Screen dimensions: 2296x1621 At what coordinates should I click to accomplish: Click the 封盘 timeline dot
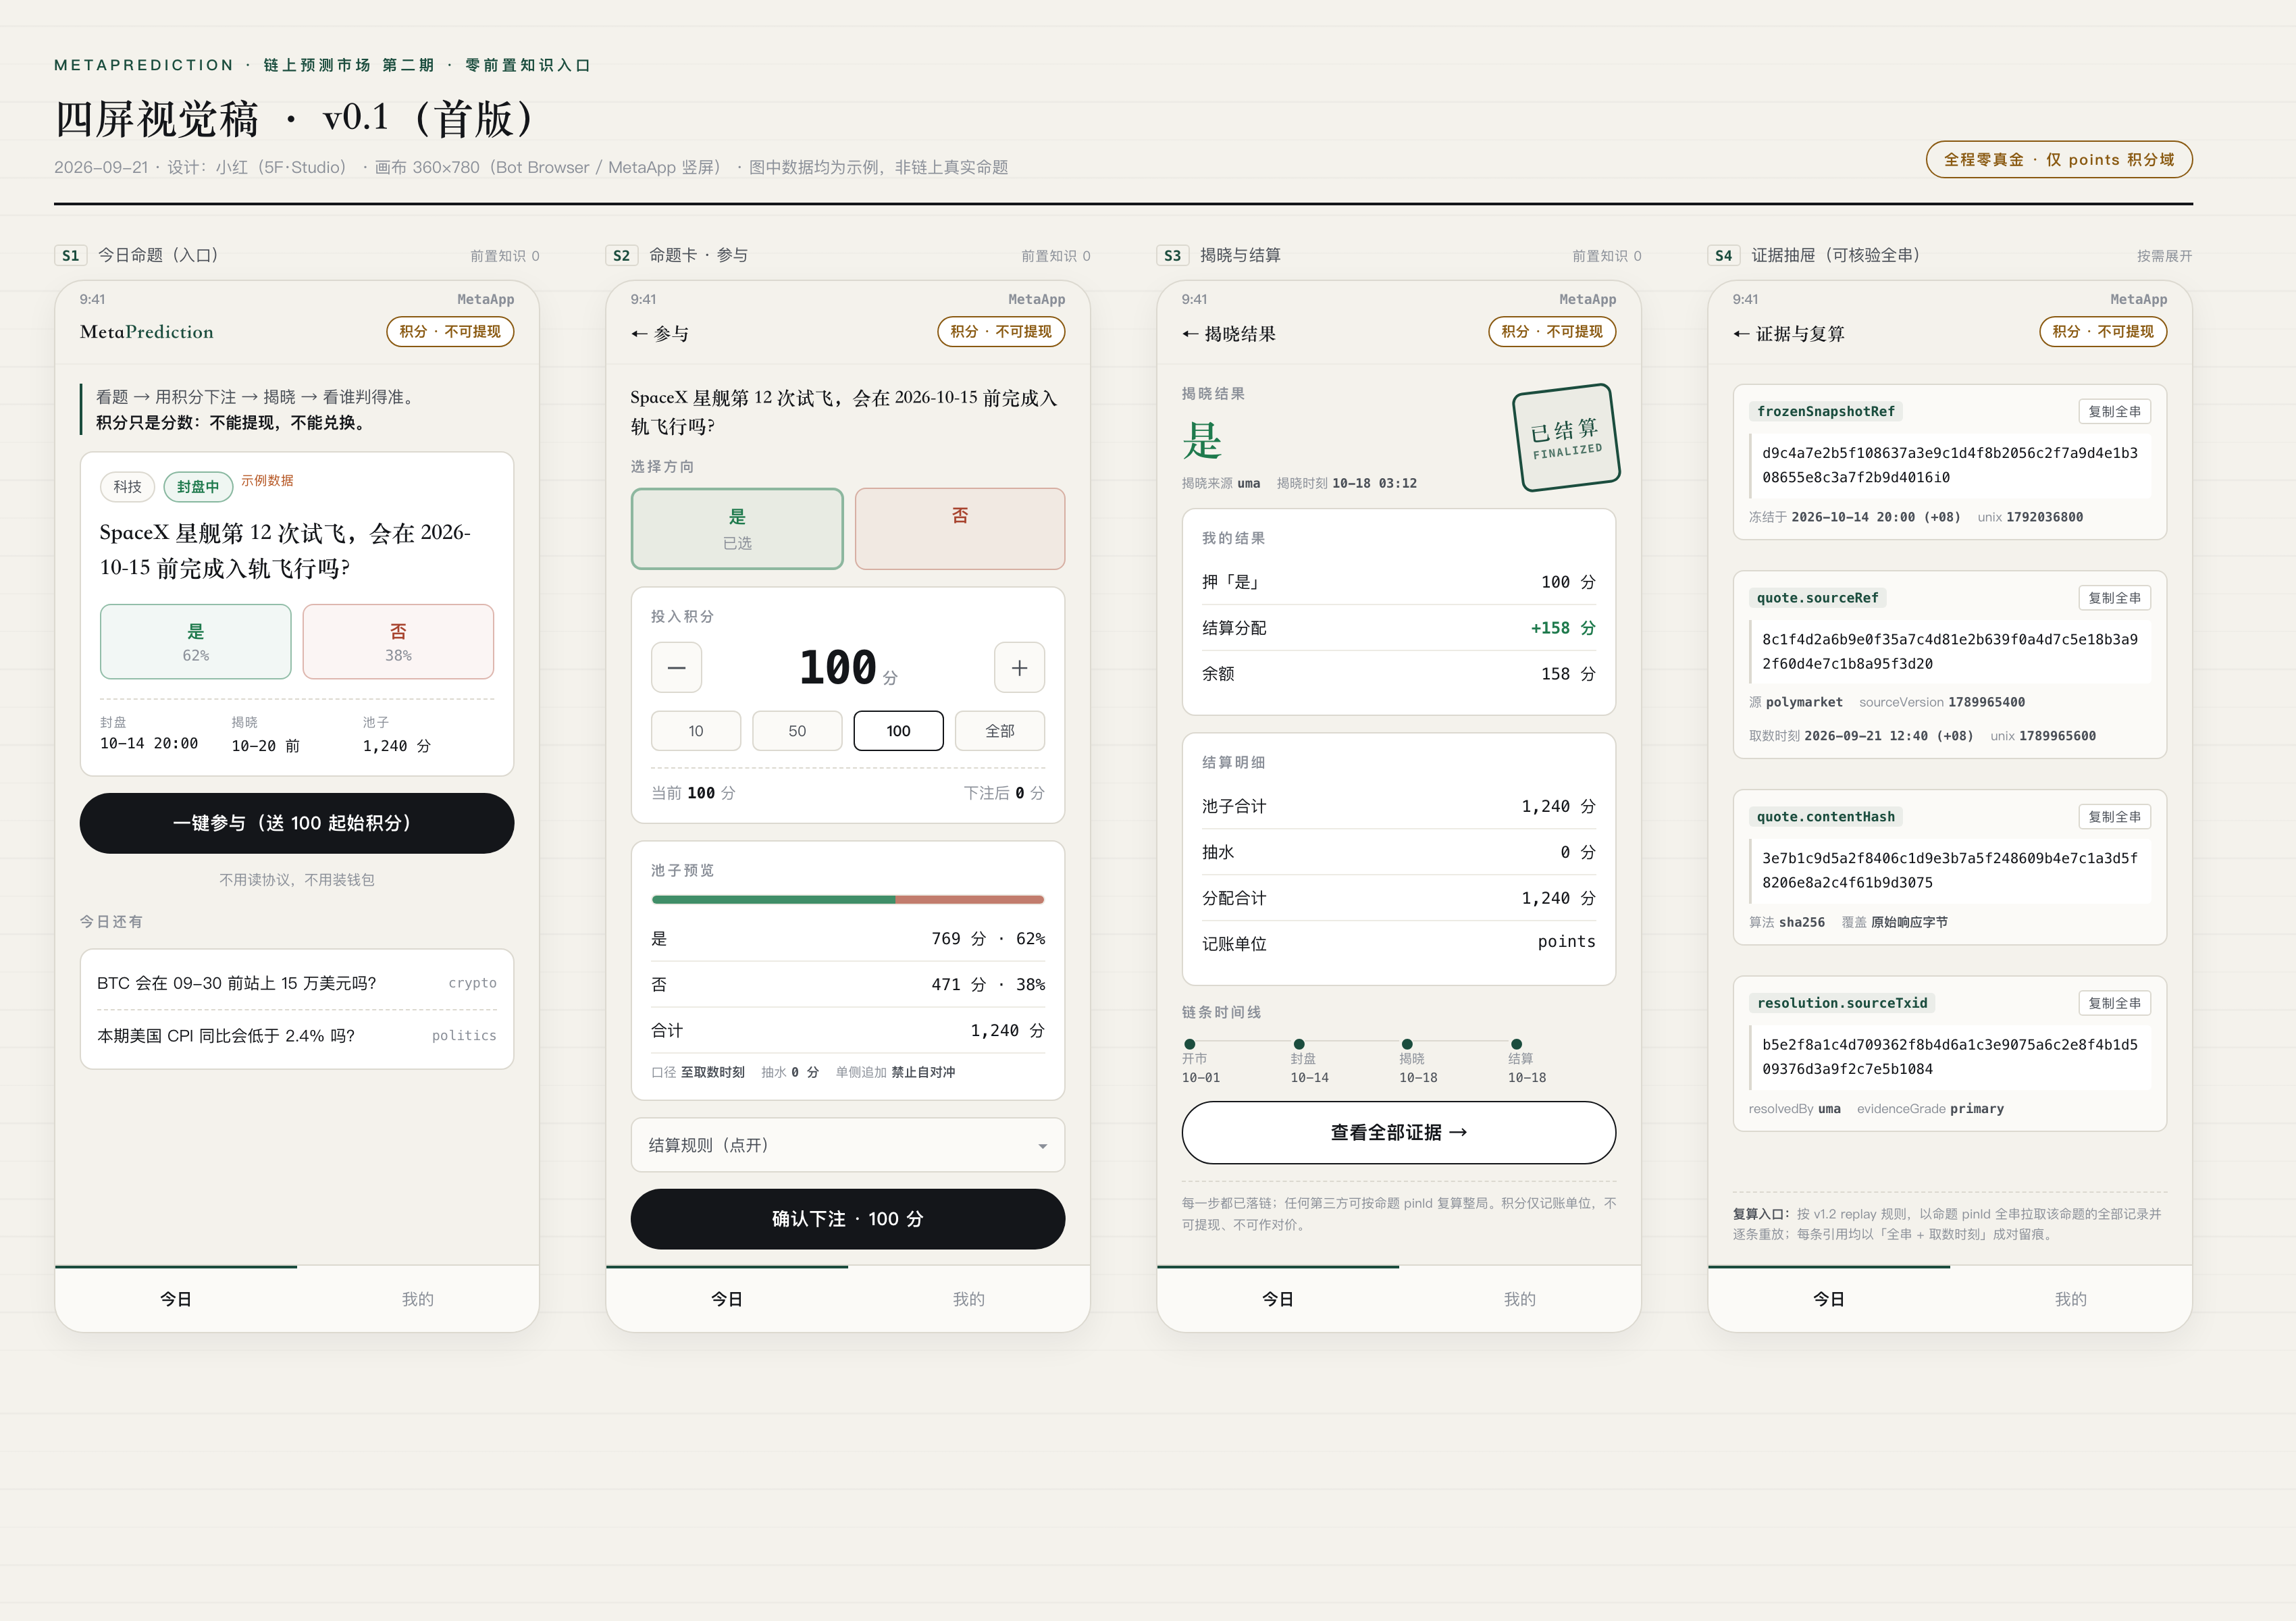click(x=1298, y=1044)
